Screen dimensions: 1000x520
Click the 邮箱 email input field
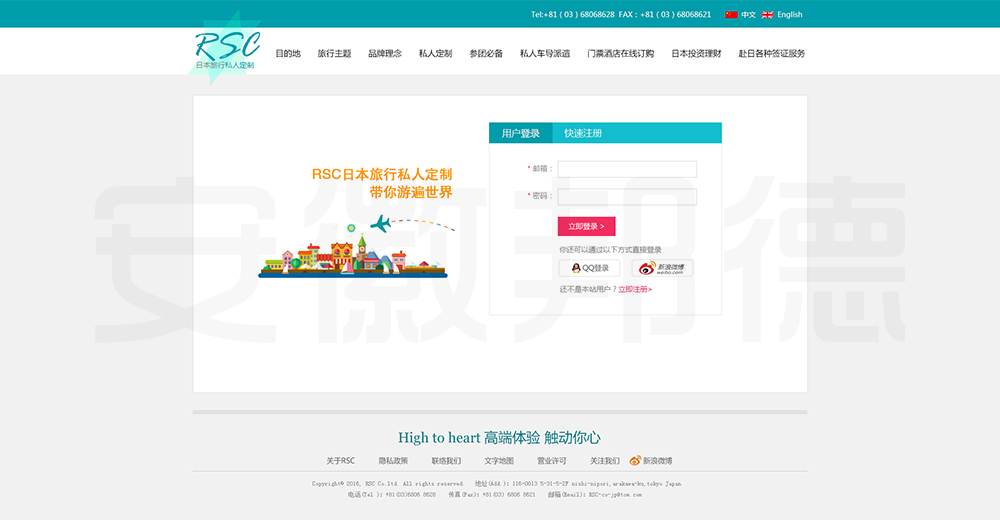click(627, 169)
